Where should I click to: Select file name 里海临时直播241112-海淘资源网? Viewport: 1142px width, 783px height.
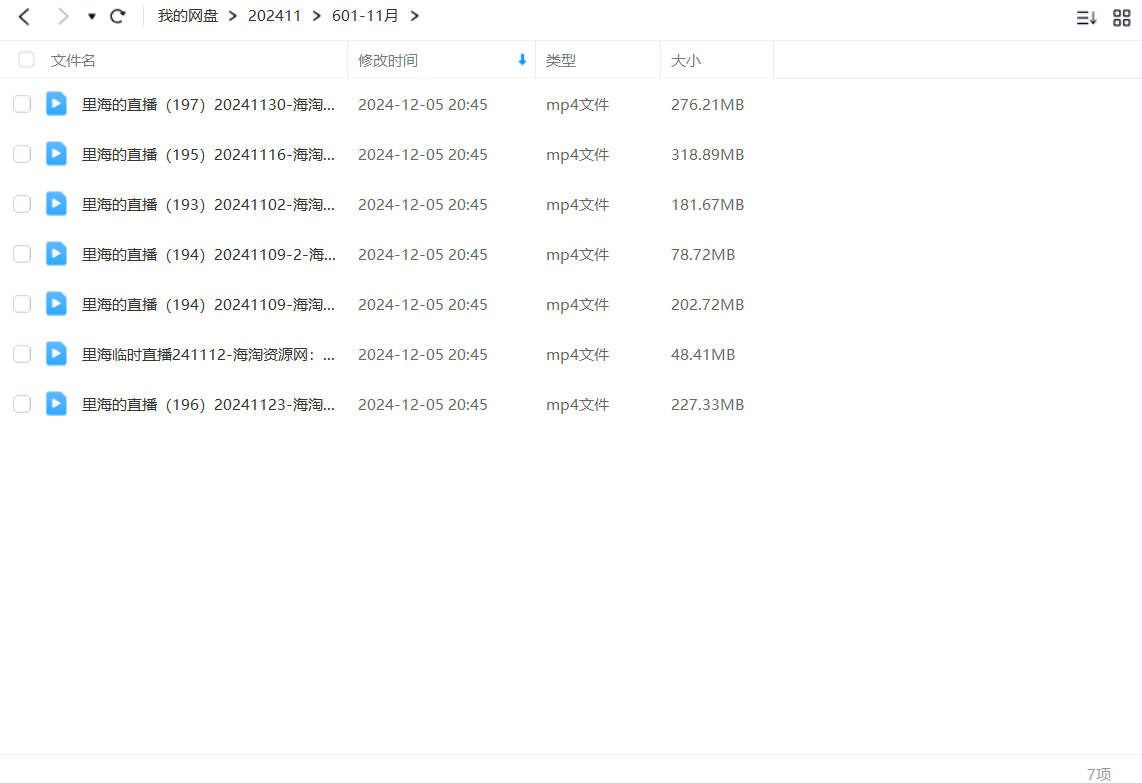(208, 355)
